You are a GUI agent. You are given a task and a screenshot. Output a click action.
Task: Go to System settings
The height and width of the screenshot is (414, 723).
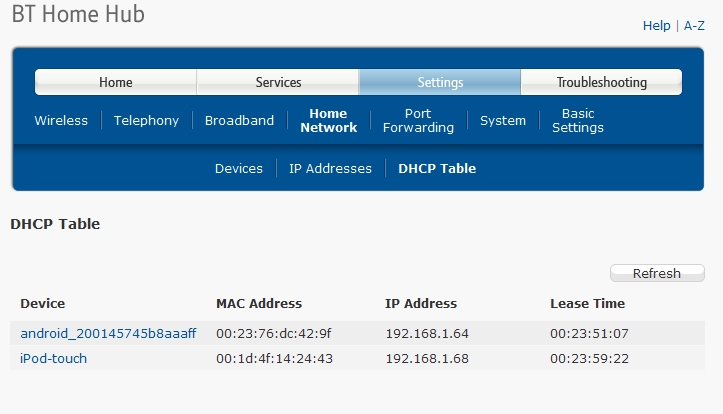click(x=503, y=120)
